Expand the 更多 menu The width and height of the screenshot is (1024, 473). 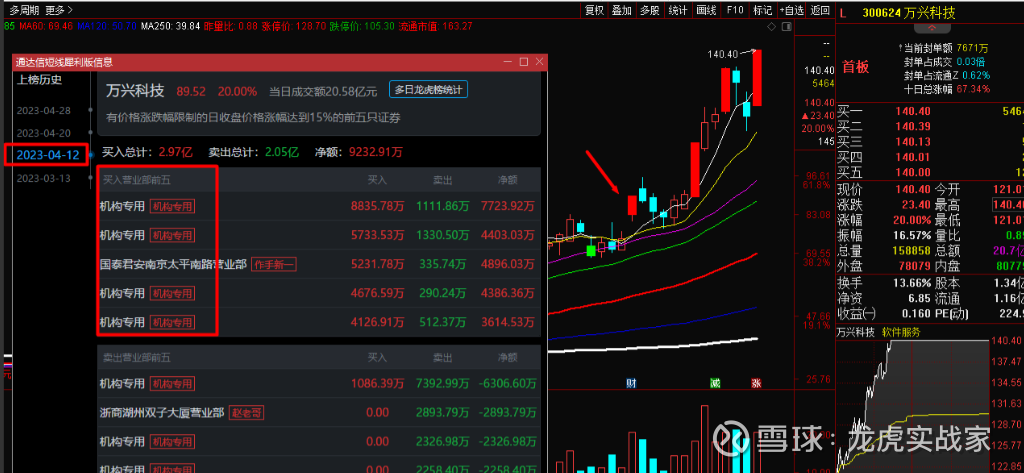coord(59,10)
